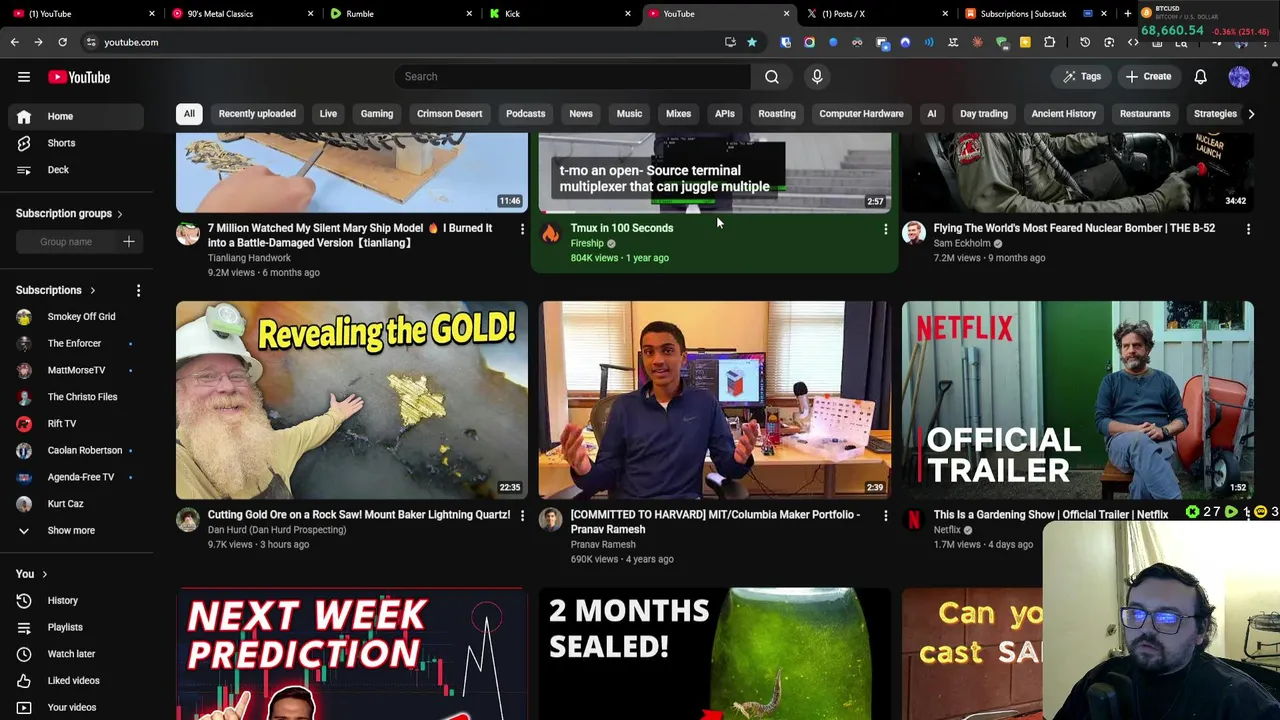
Task: Click the Group name input field
Action: coord(66,241)
